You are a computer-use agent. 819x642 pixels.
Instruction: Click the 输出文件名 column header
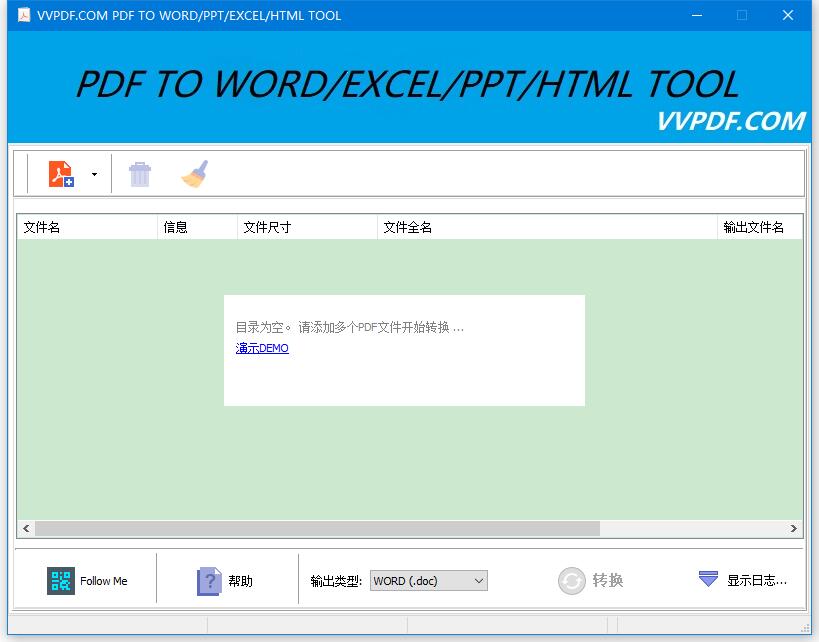760,227
